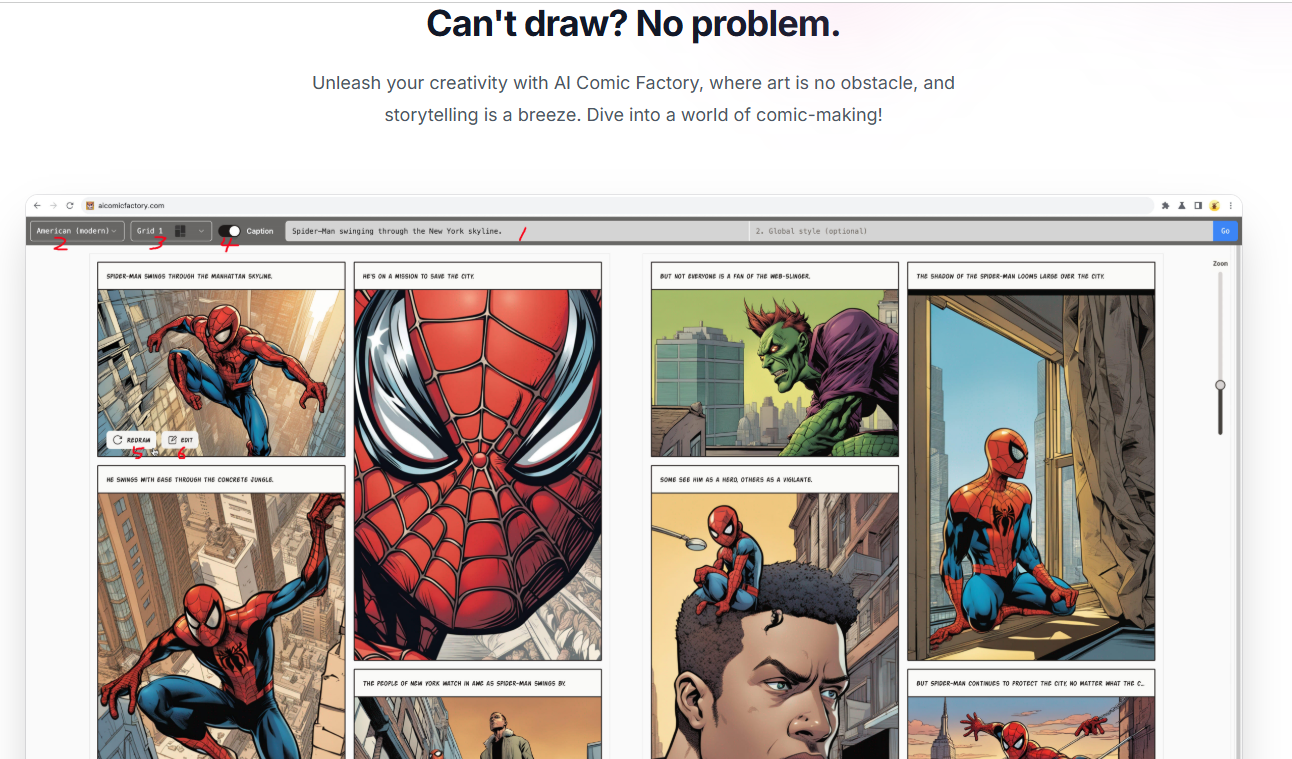Image resolution: width=1292 pixels, height=759 pixels.
Task: Open the American (modern) style dropdown
Action: [77, 231]
